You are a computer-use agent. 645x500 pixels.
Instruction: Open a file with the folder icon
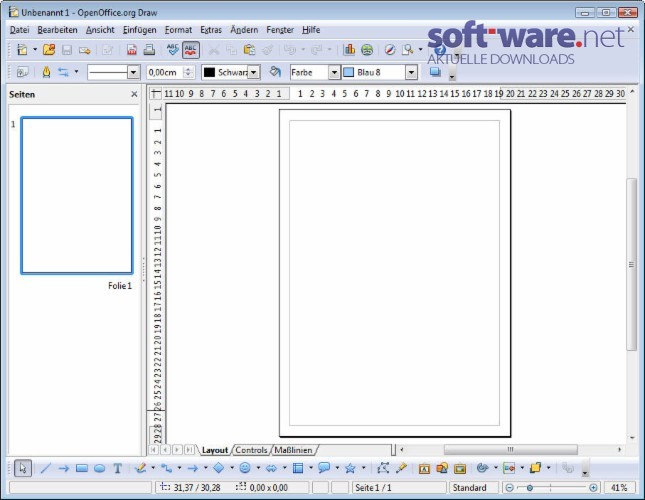[49, 50]
